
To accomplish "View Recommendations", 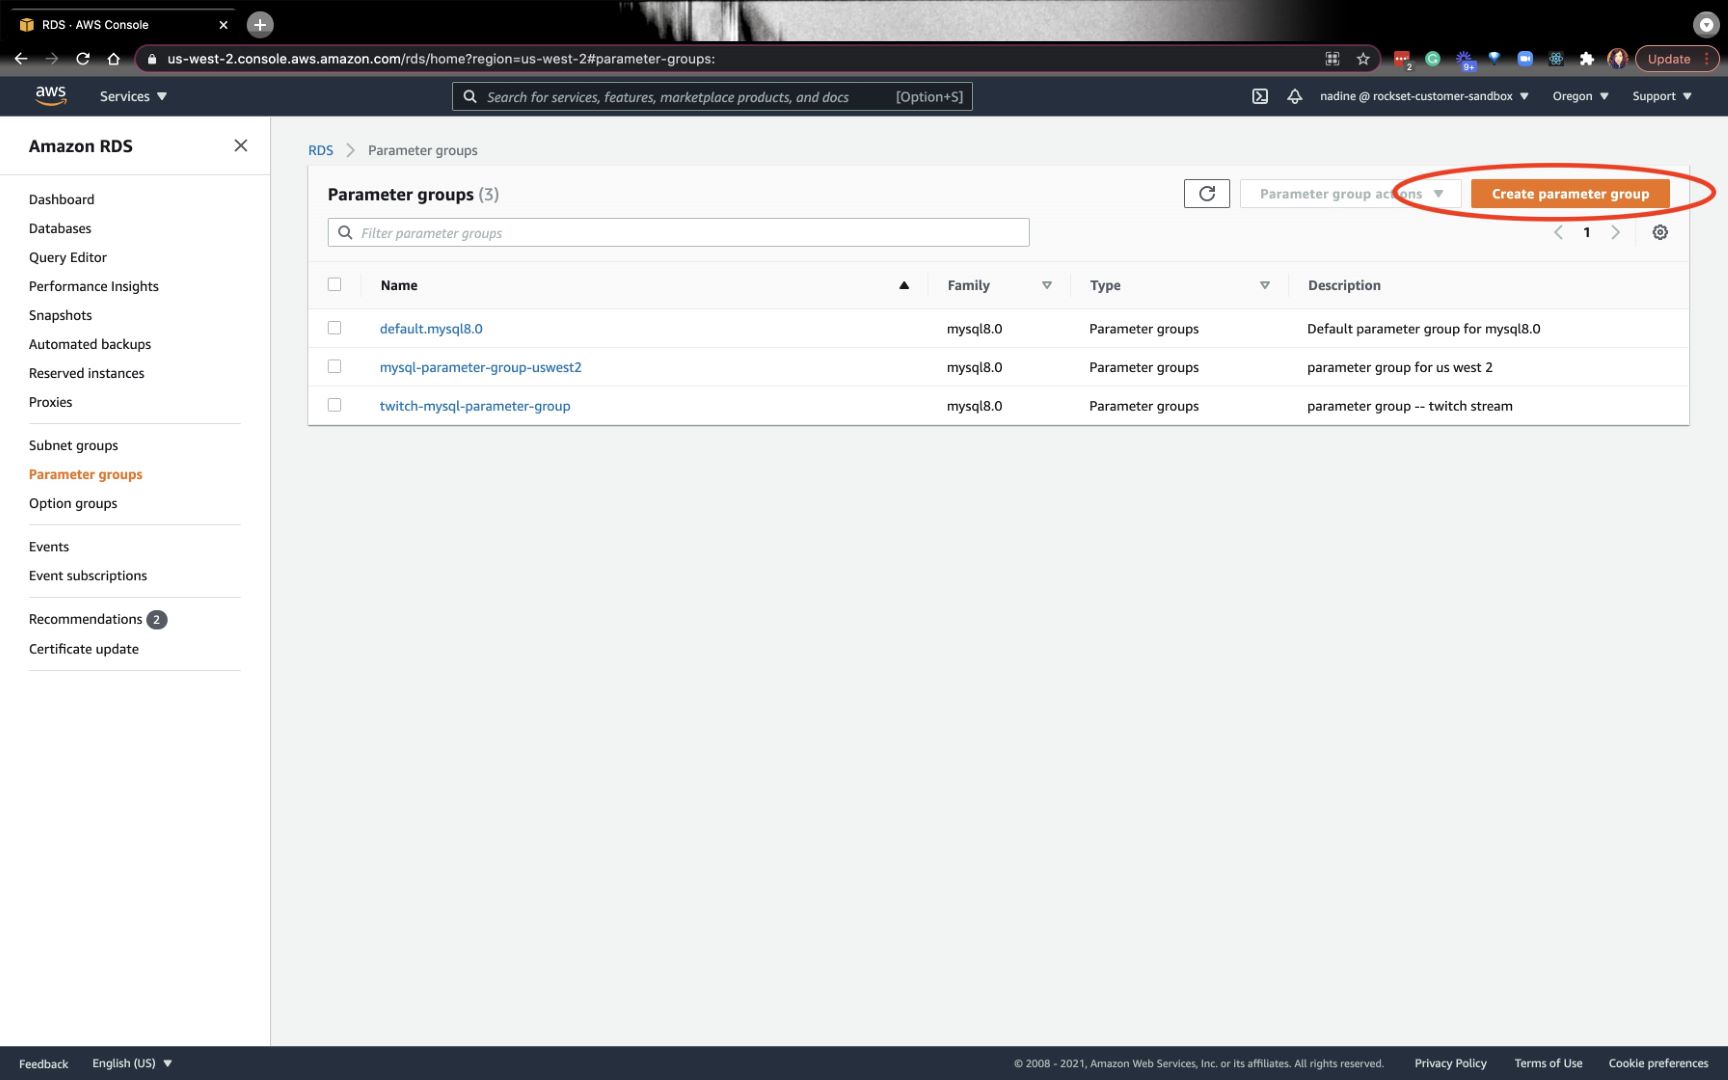I will [x=85, y=619].
